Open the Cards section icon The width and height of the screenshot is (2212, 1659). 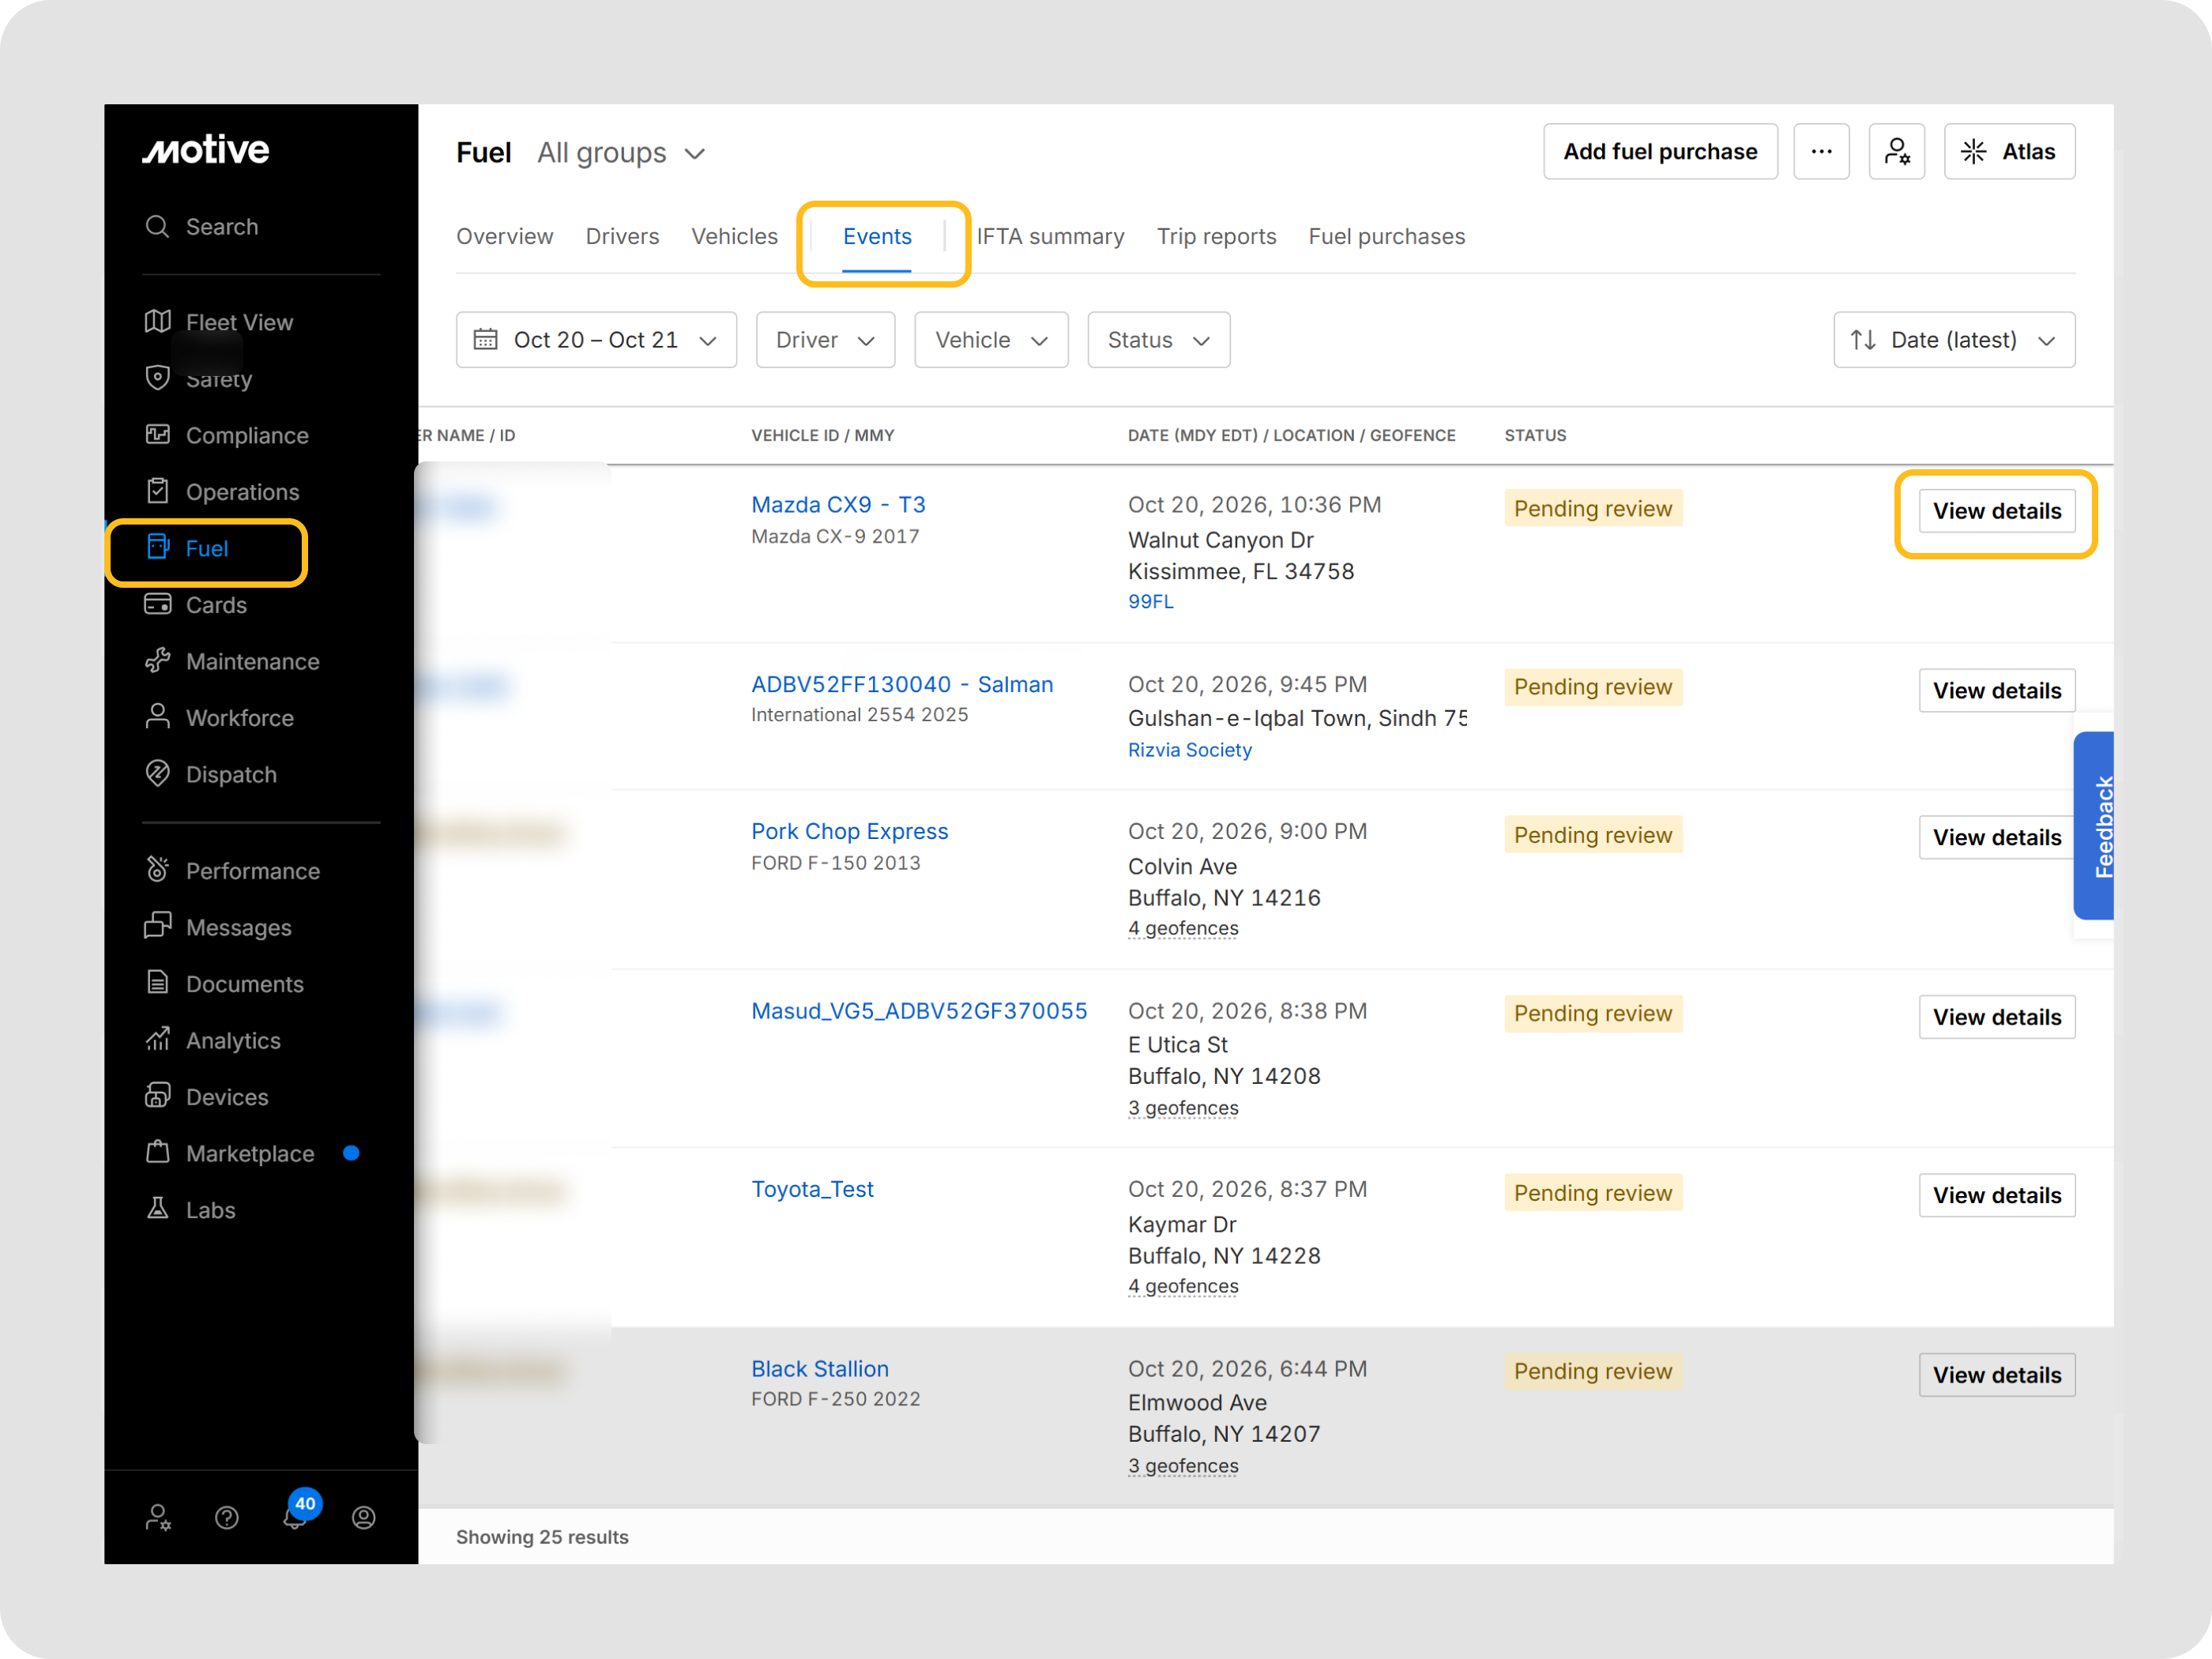[x=157, y=604]
